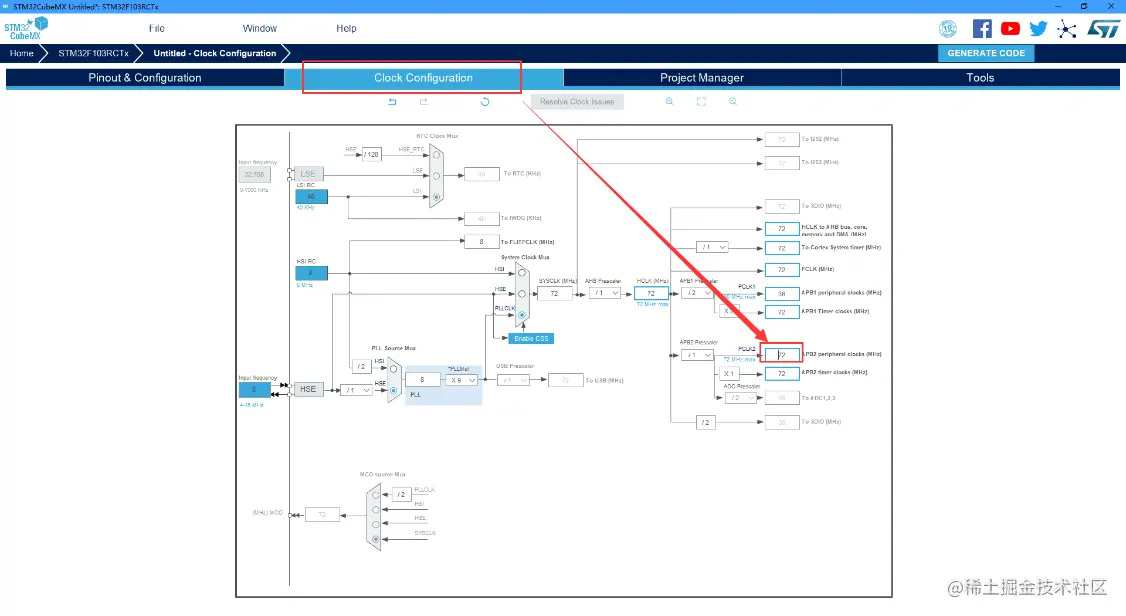This screenshot has width=1126, height=616.
Task: Click the HSE input frequency field
Action: pos(254,390)
